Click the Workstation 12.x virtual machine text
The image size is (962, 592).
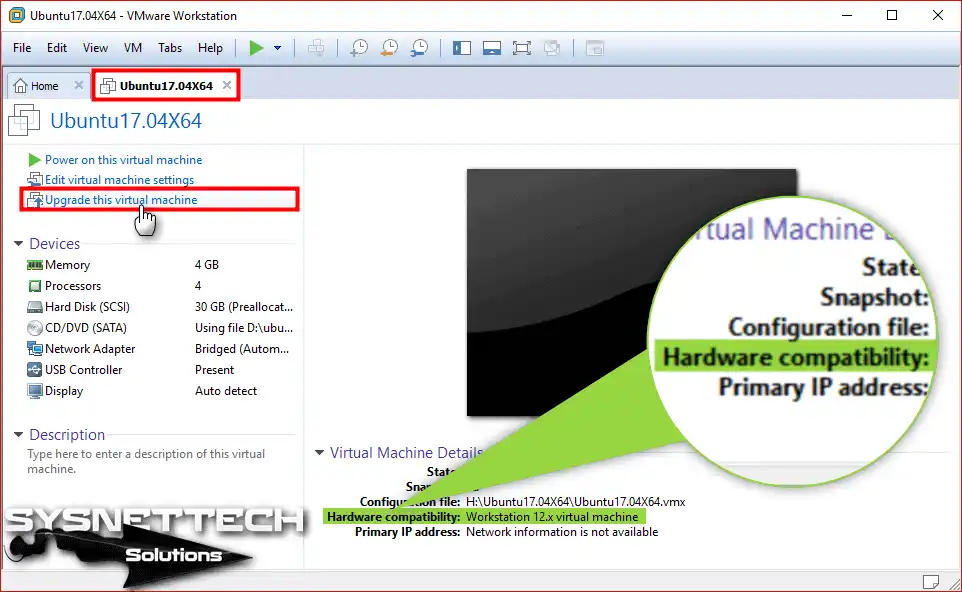tap(552, 517)
